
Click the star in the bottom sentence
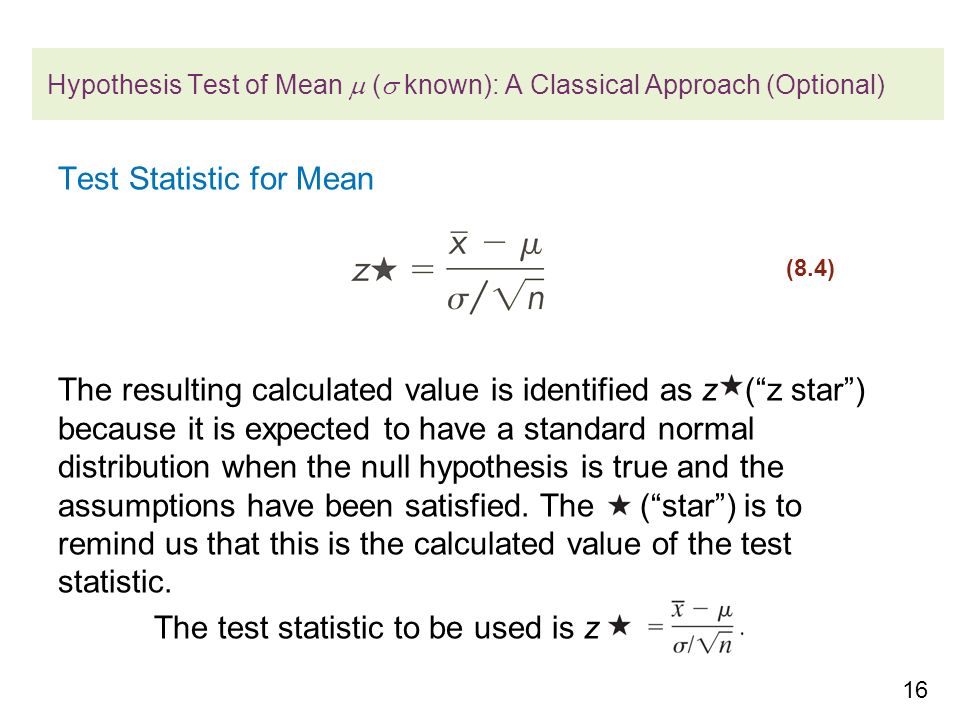coord(619,626)
